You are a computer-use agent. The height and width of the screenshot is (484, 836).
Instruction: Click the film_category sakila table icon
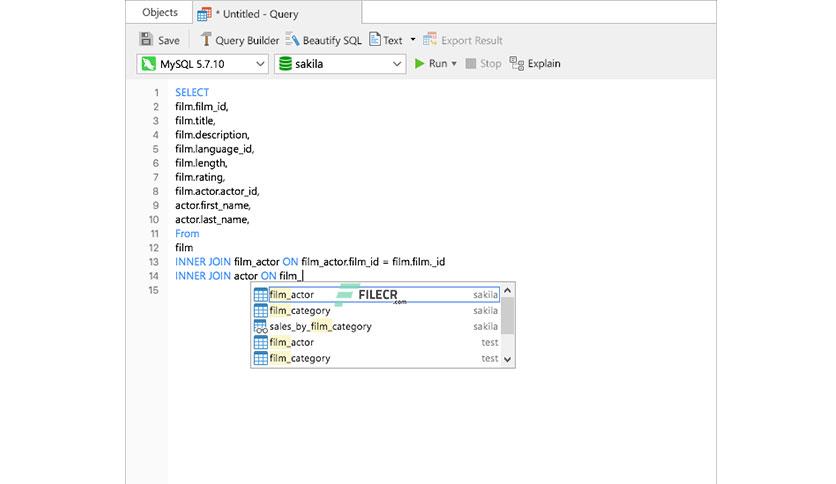260,310
